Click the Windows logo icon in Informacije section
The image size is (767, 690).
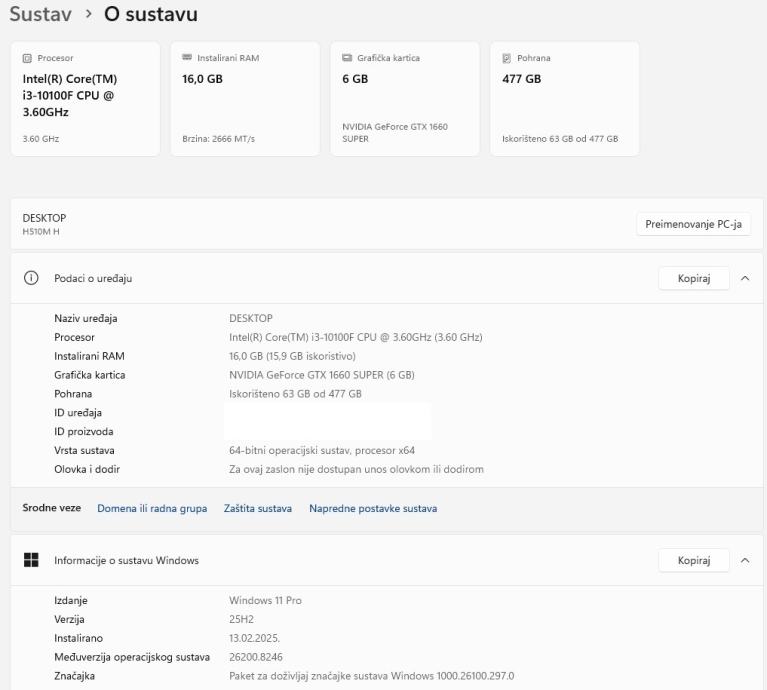coord(31,560)
